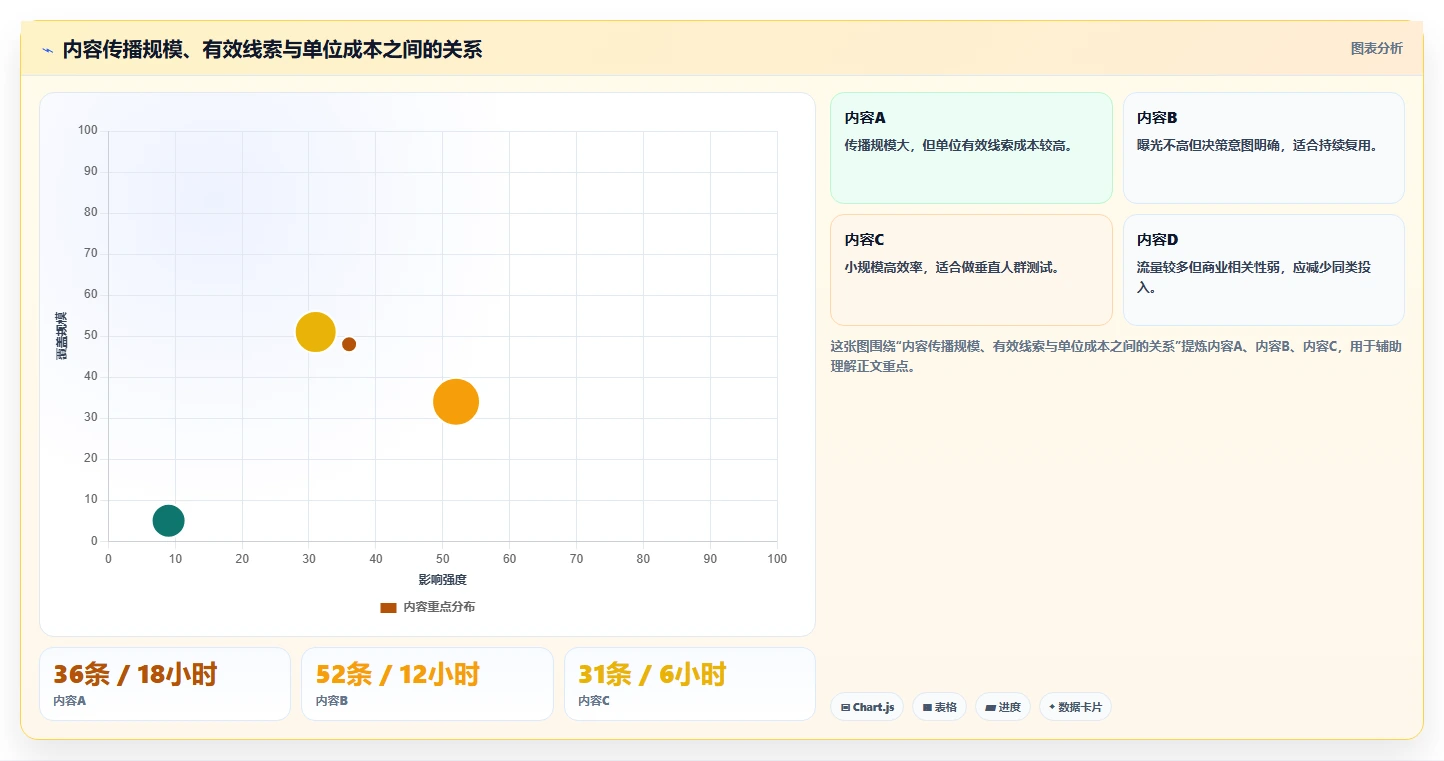This screenshot has height=761, width=1444.
Task: Click the 表格 tag
Action: pyautogui.click(x=939, y=707)
